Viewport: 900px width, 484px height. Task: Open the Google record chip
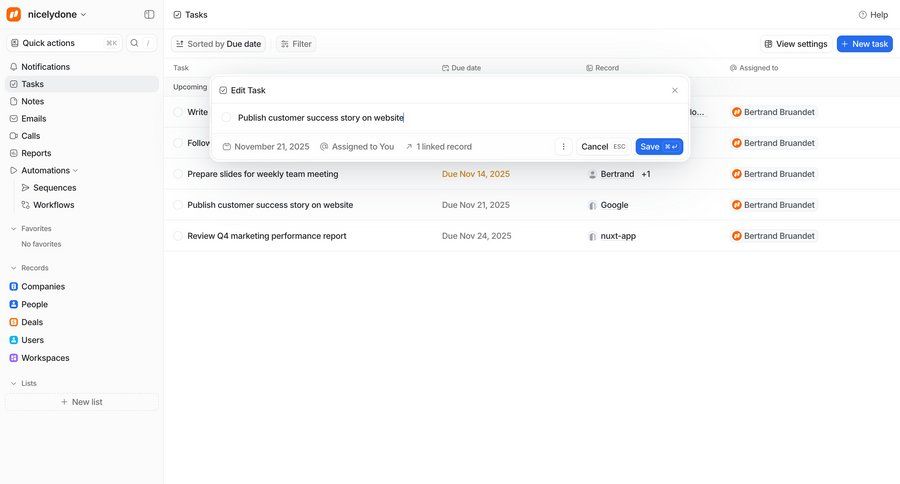pyautogui.click(x=608, y=205)
